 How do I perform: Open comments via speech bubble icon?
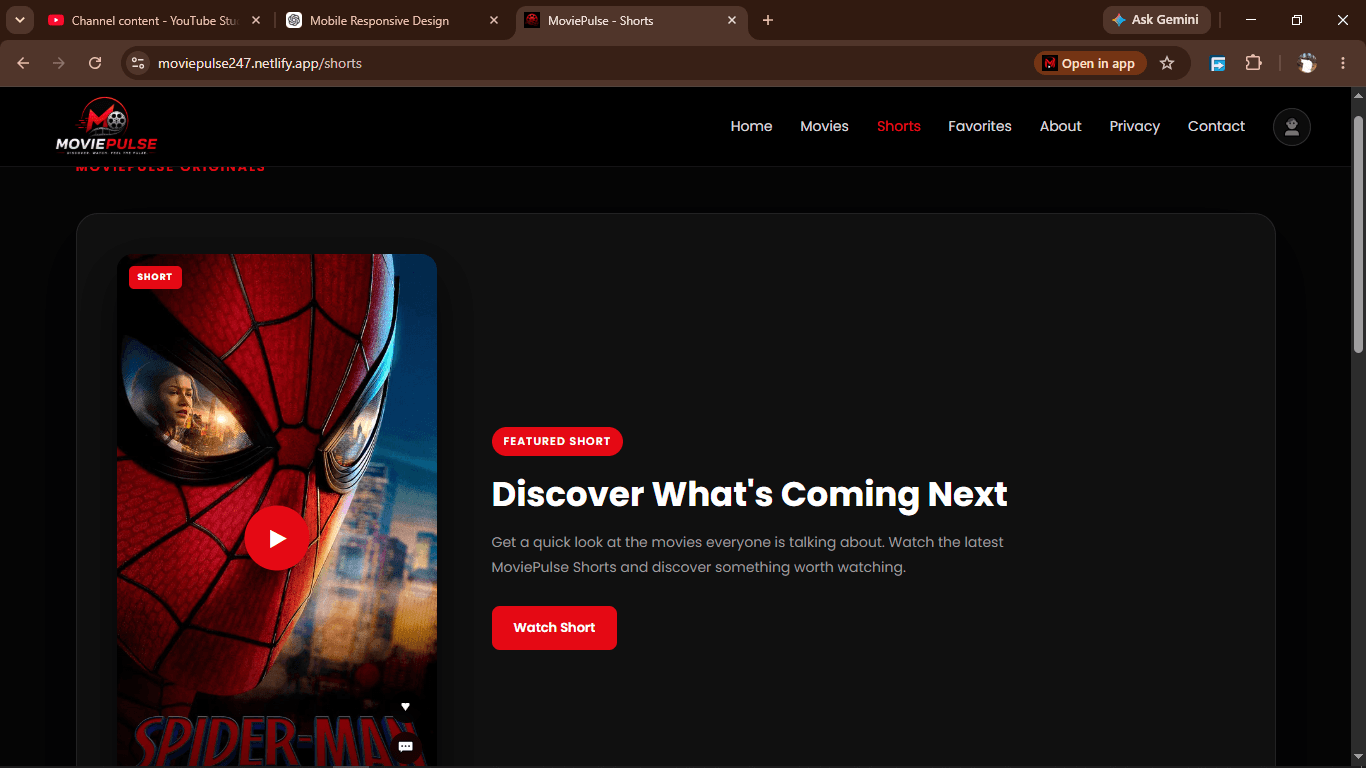click(406, 747)
